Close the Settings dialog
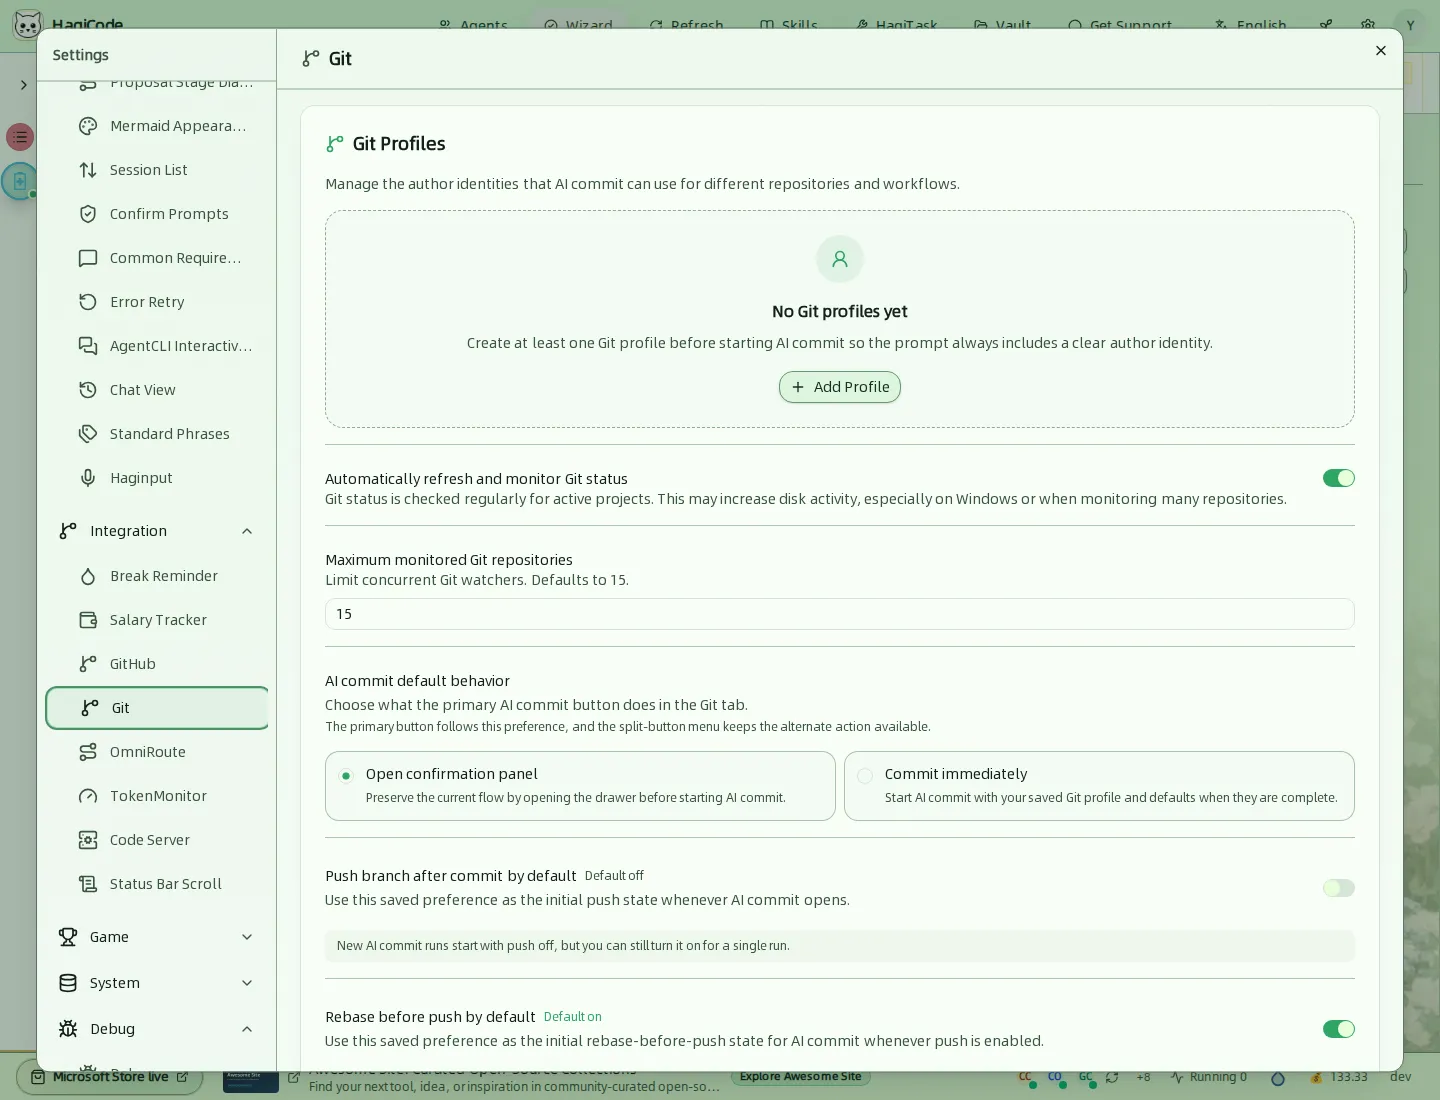1440x1100 pixels. tap(1381, 51)
